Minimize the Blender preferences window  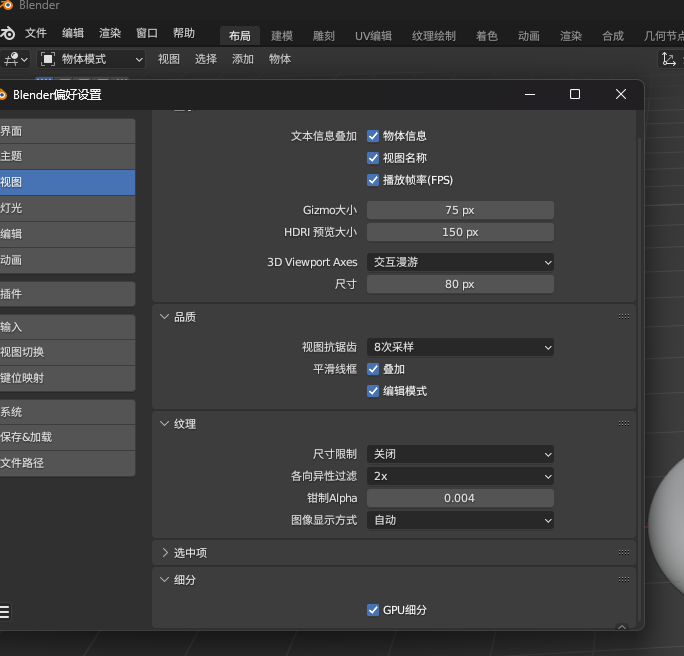click(530, 94)
